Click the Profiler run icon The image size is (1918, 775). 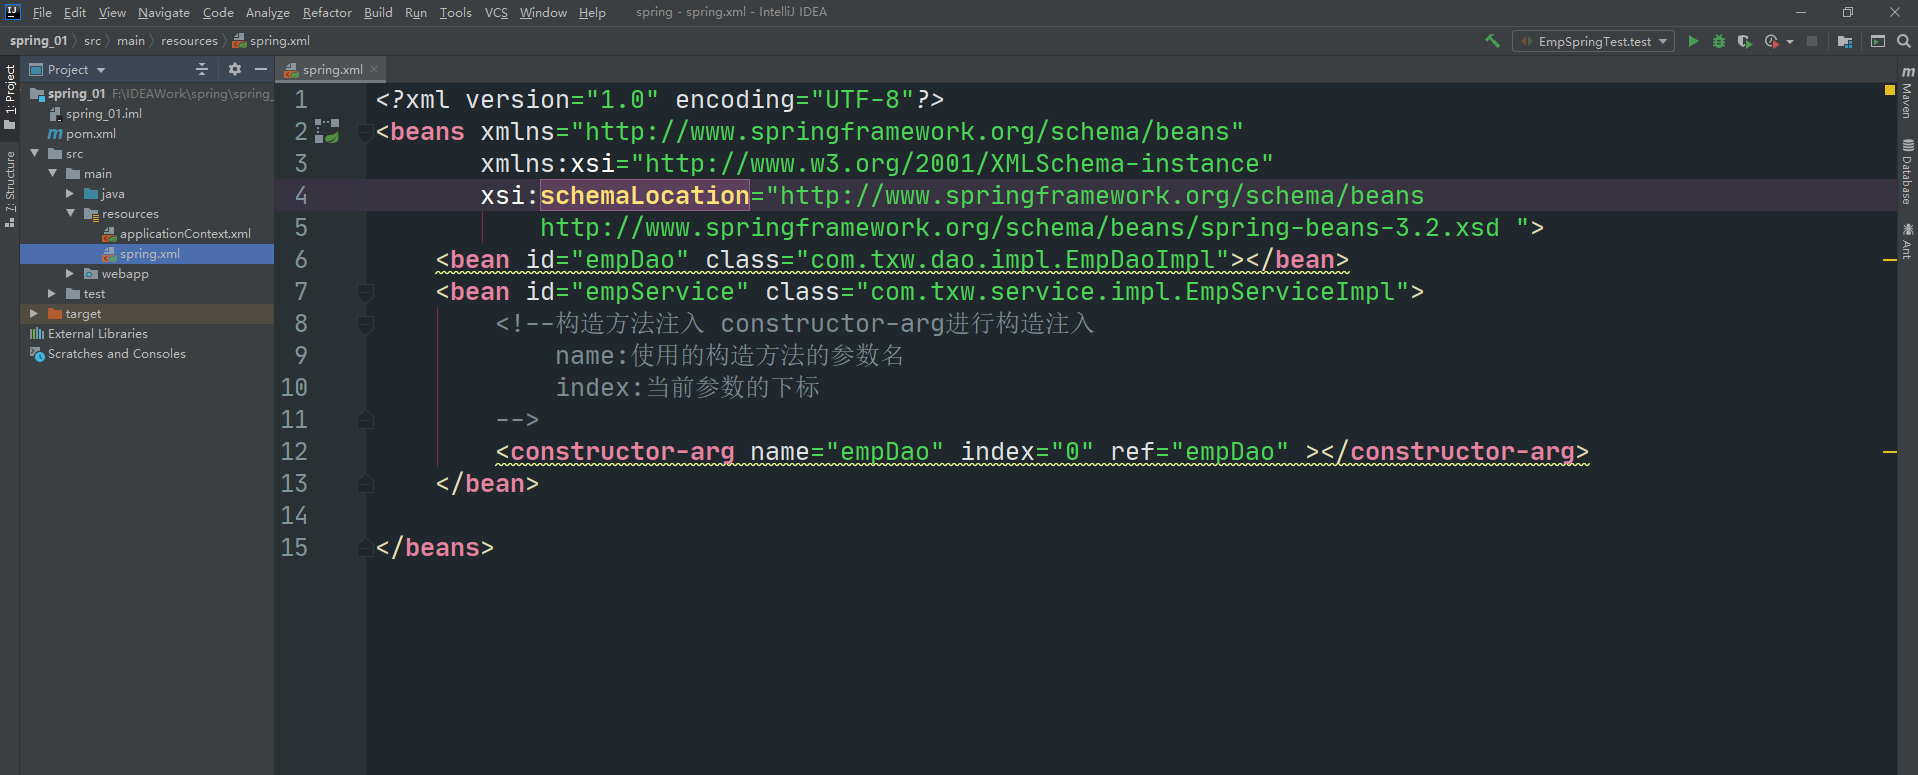[x=1772, y=41]
